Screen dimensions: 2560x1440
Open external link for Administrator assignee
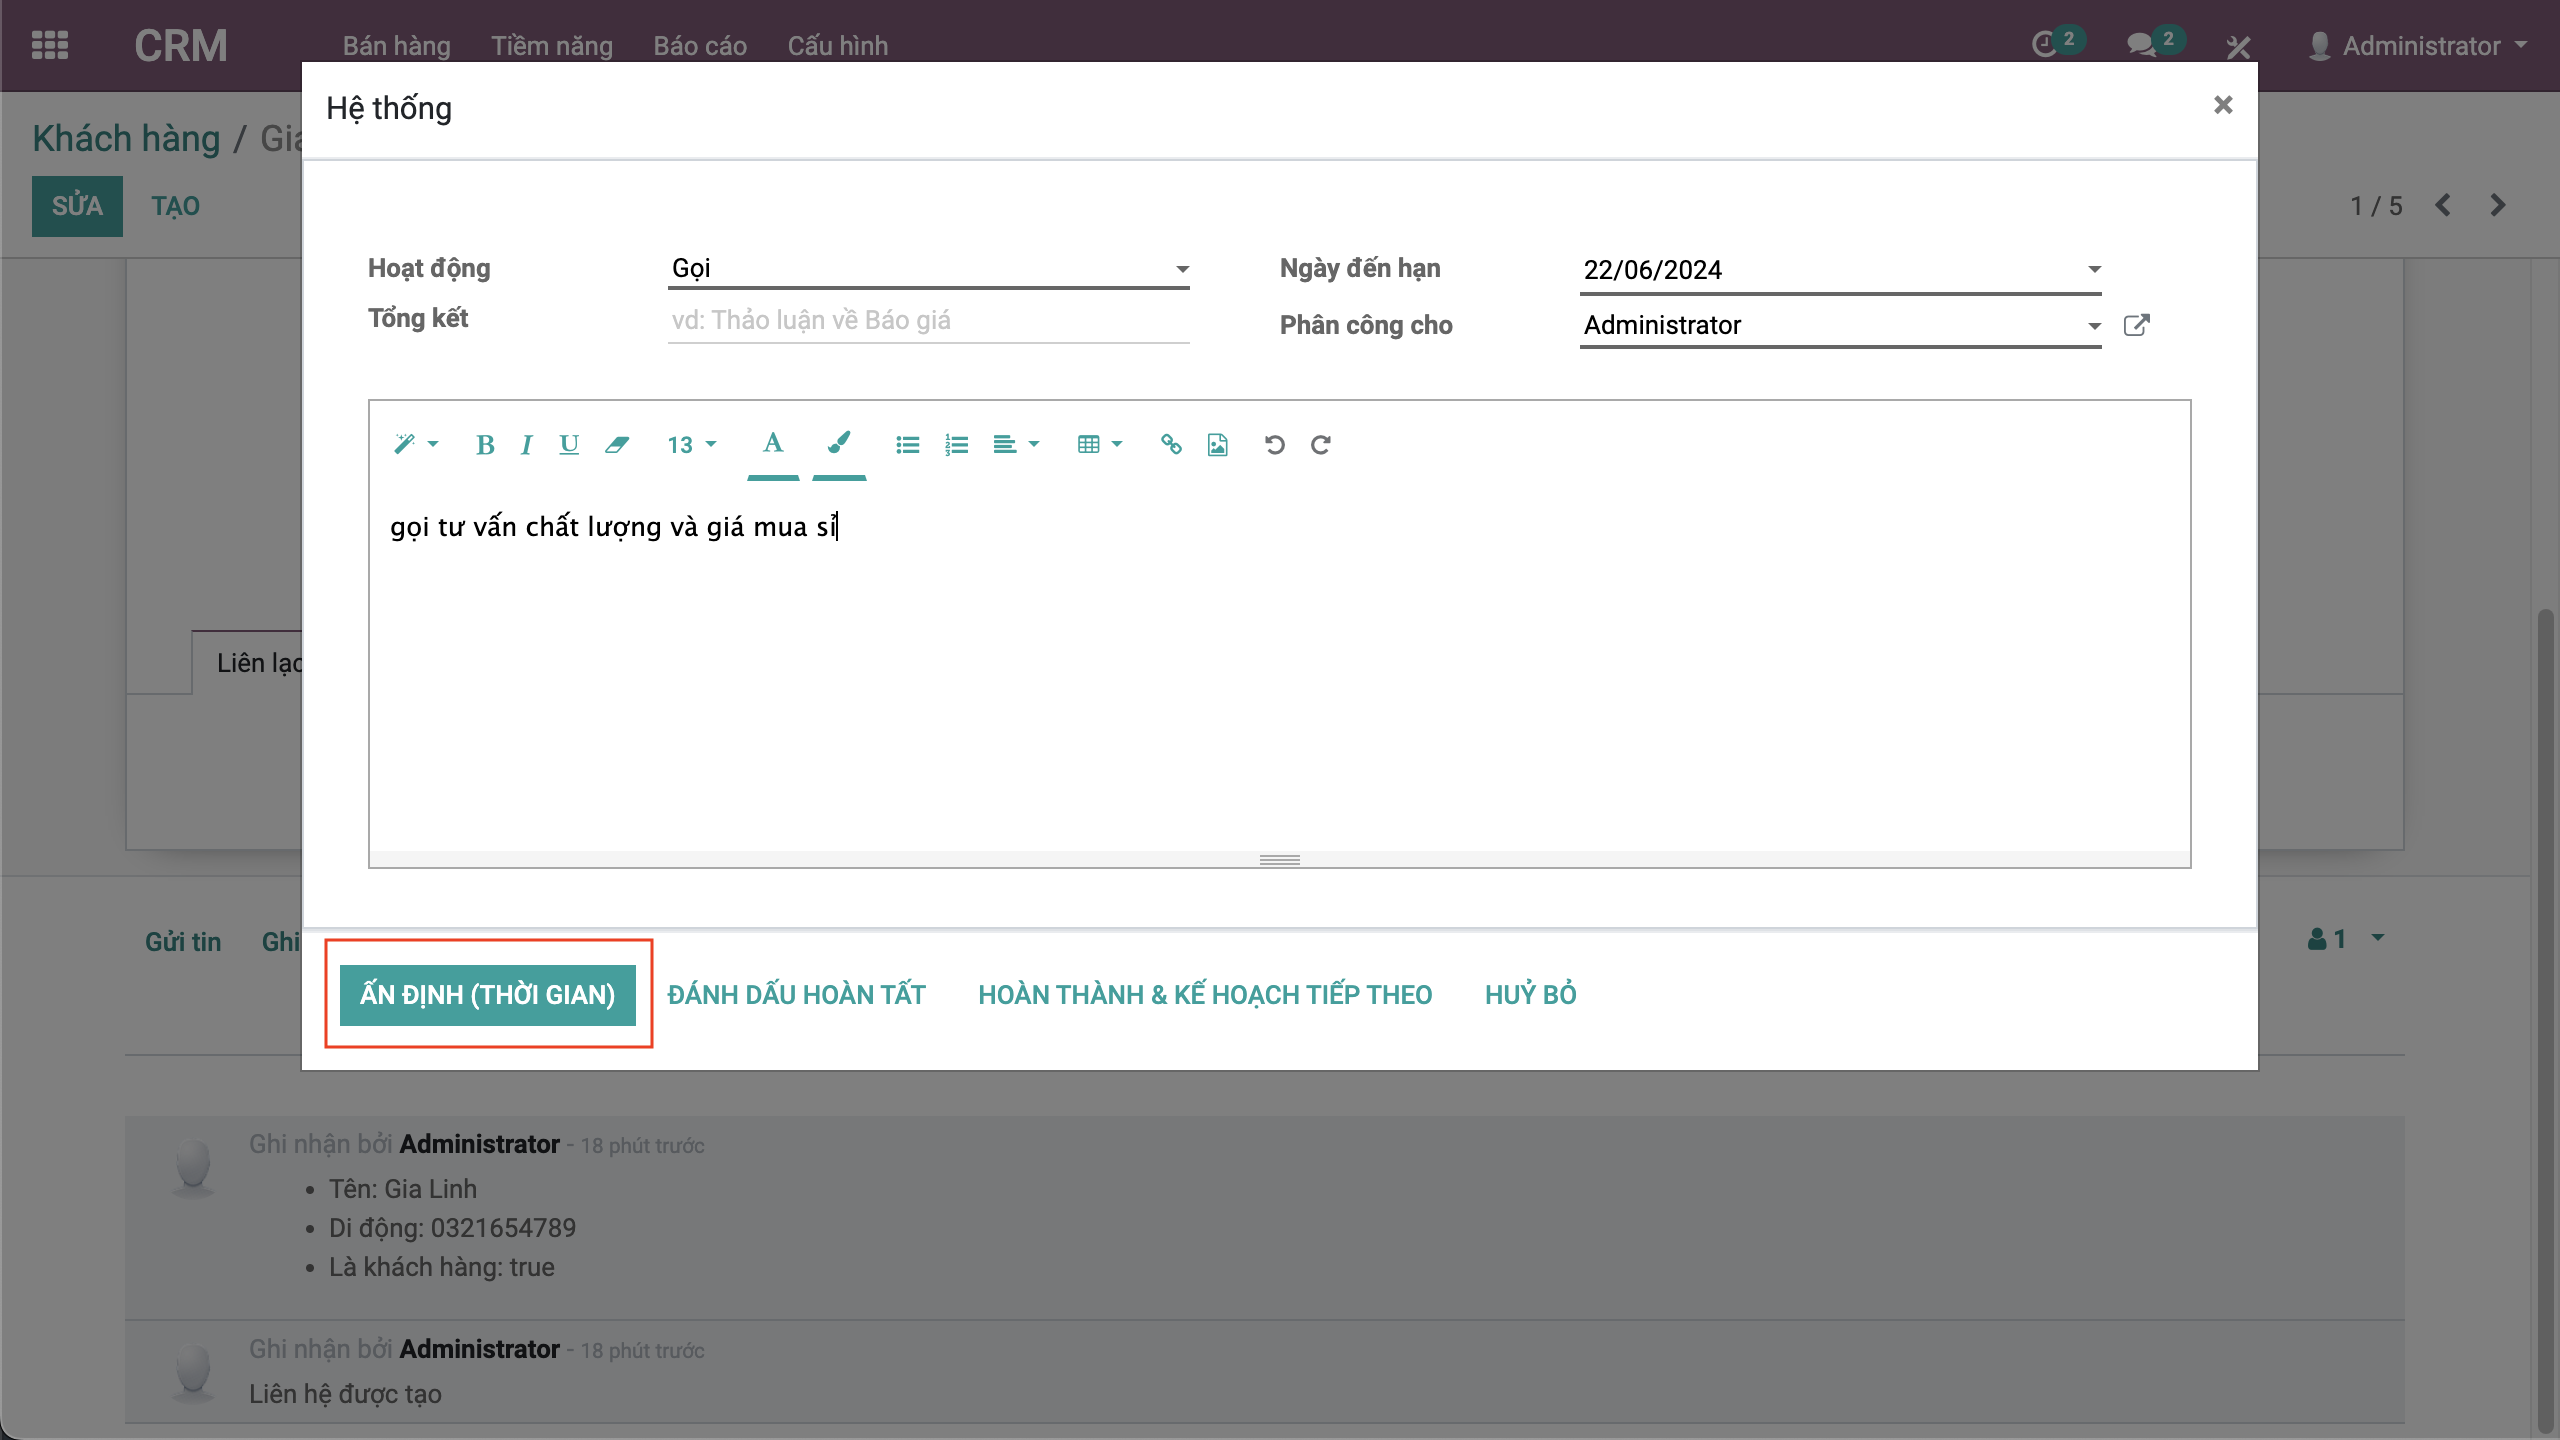[2136, 325]
